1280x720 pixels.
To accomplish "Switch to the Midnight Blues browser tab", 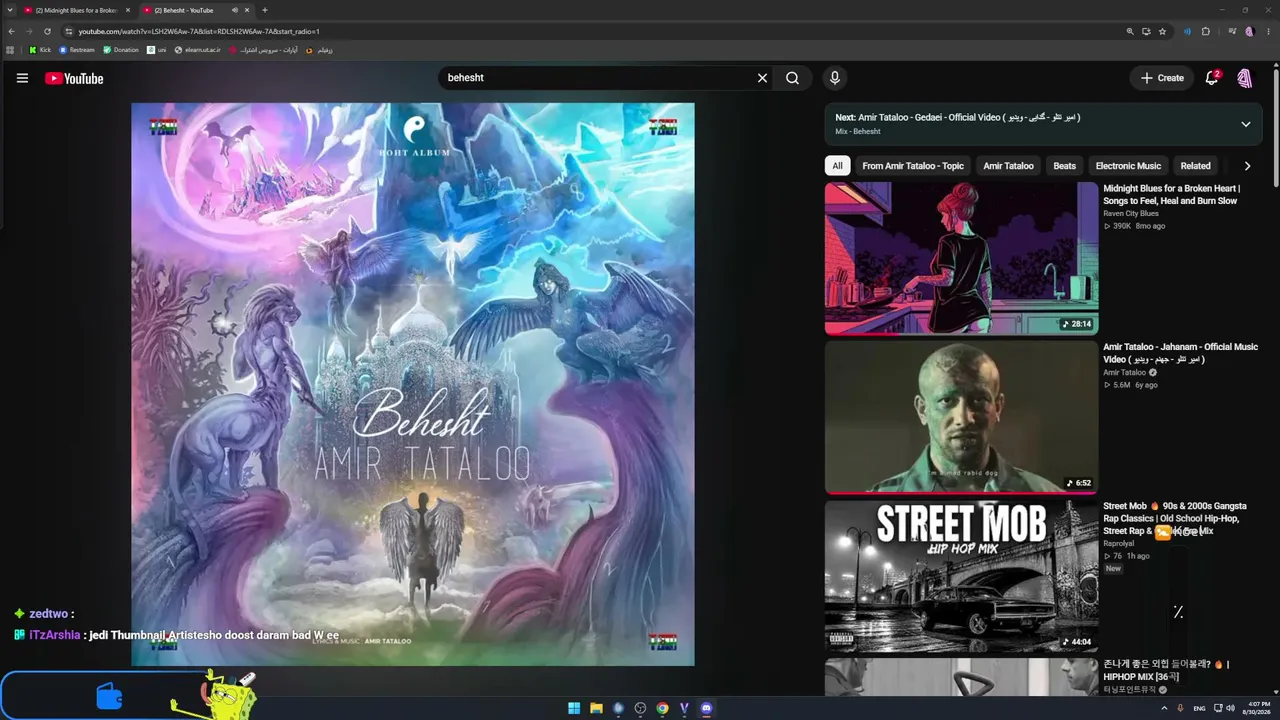I will 75,10.
